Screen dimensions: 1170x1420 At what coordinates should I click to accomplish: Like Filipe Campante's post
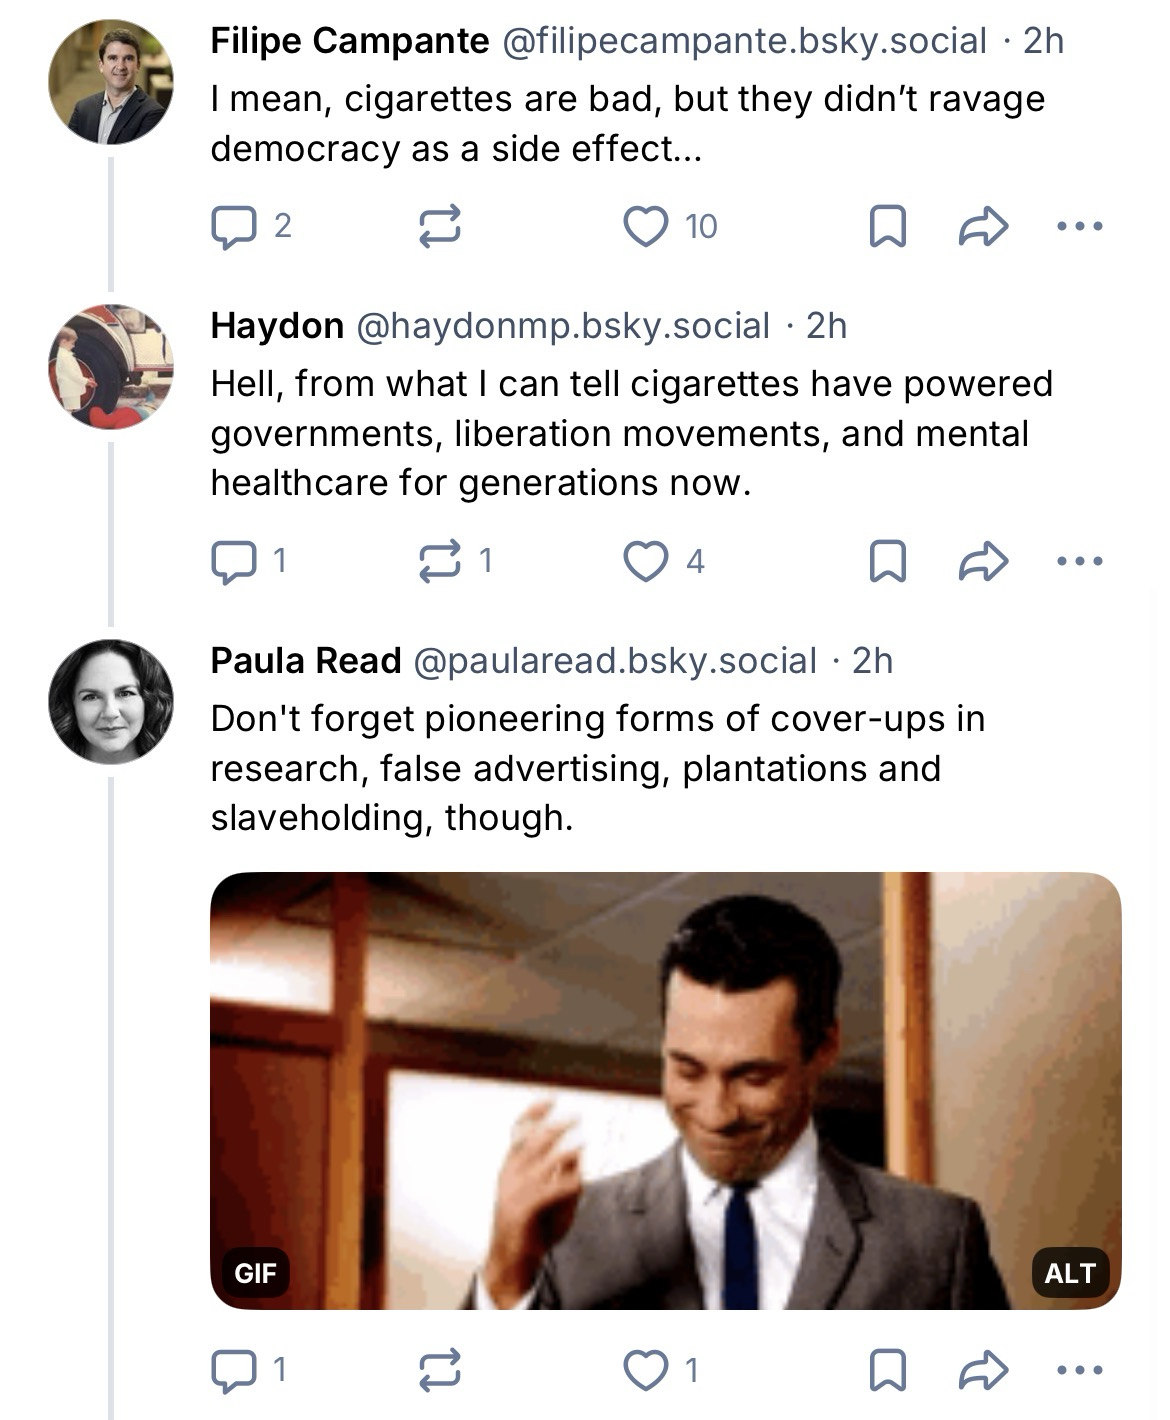pos(645,227)
